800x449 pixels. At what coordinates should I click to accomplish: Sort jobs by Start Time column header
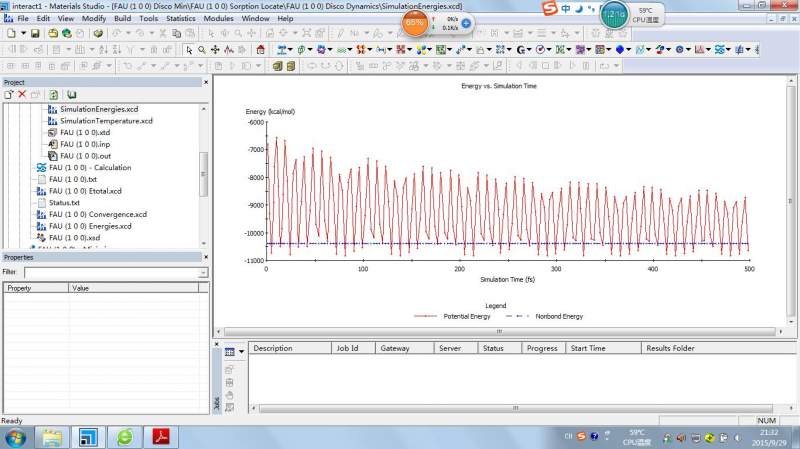coord(588,349)
